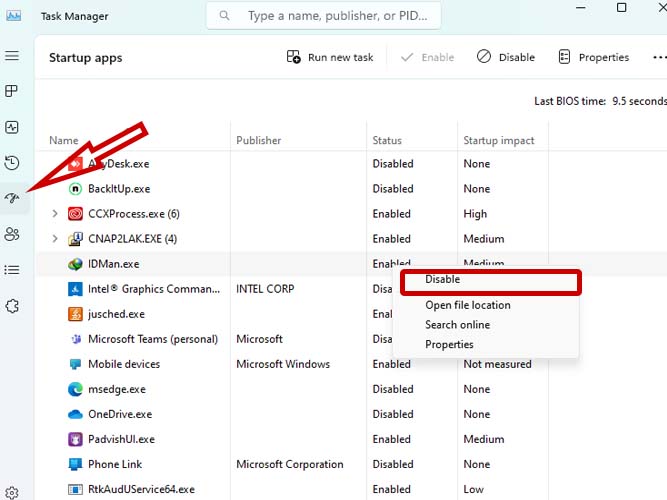Click Run new task button
The width and height of the screenshot is (667, 500).
(330, 57)
